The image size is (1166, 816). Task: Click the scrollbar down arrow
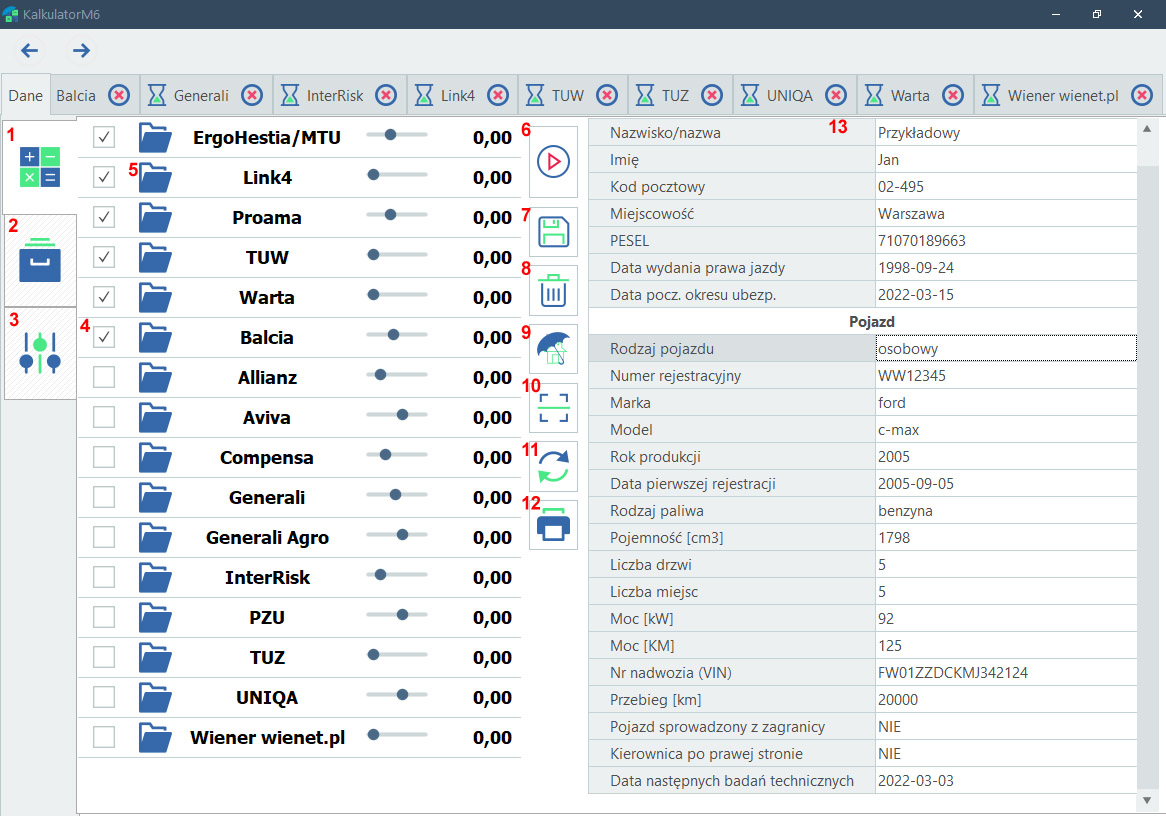pyautogui.click(x=1147, y=800)
